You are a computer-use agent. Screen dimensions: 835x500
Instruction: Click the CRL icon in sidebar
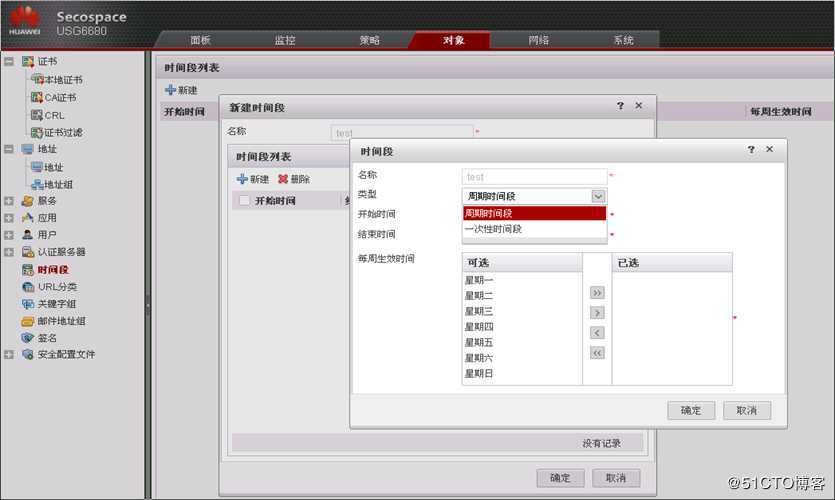pos(37,115)
